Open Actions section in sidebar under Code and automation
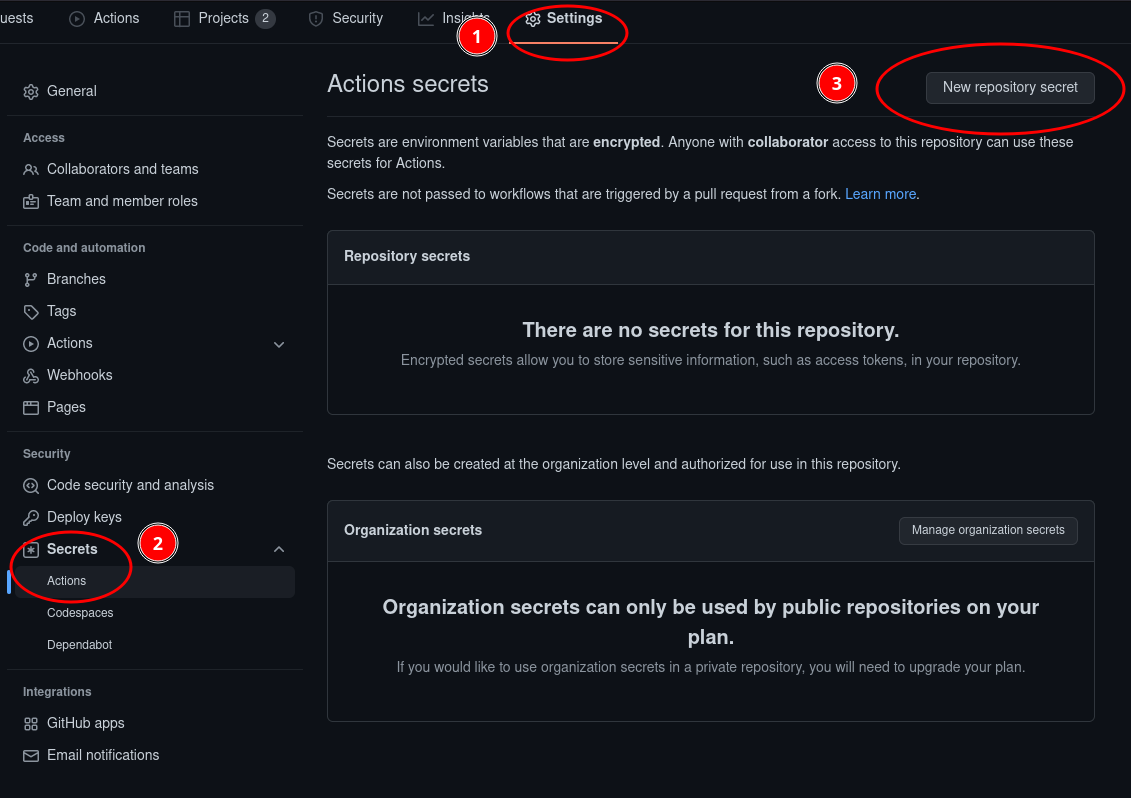The height and width of the screenshot is (798, 1131). pyautogui.click(x=69, y=343)
